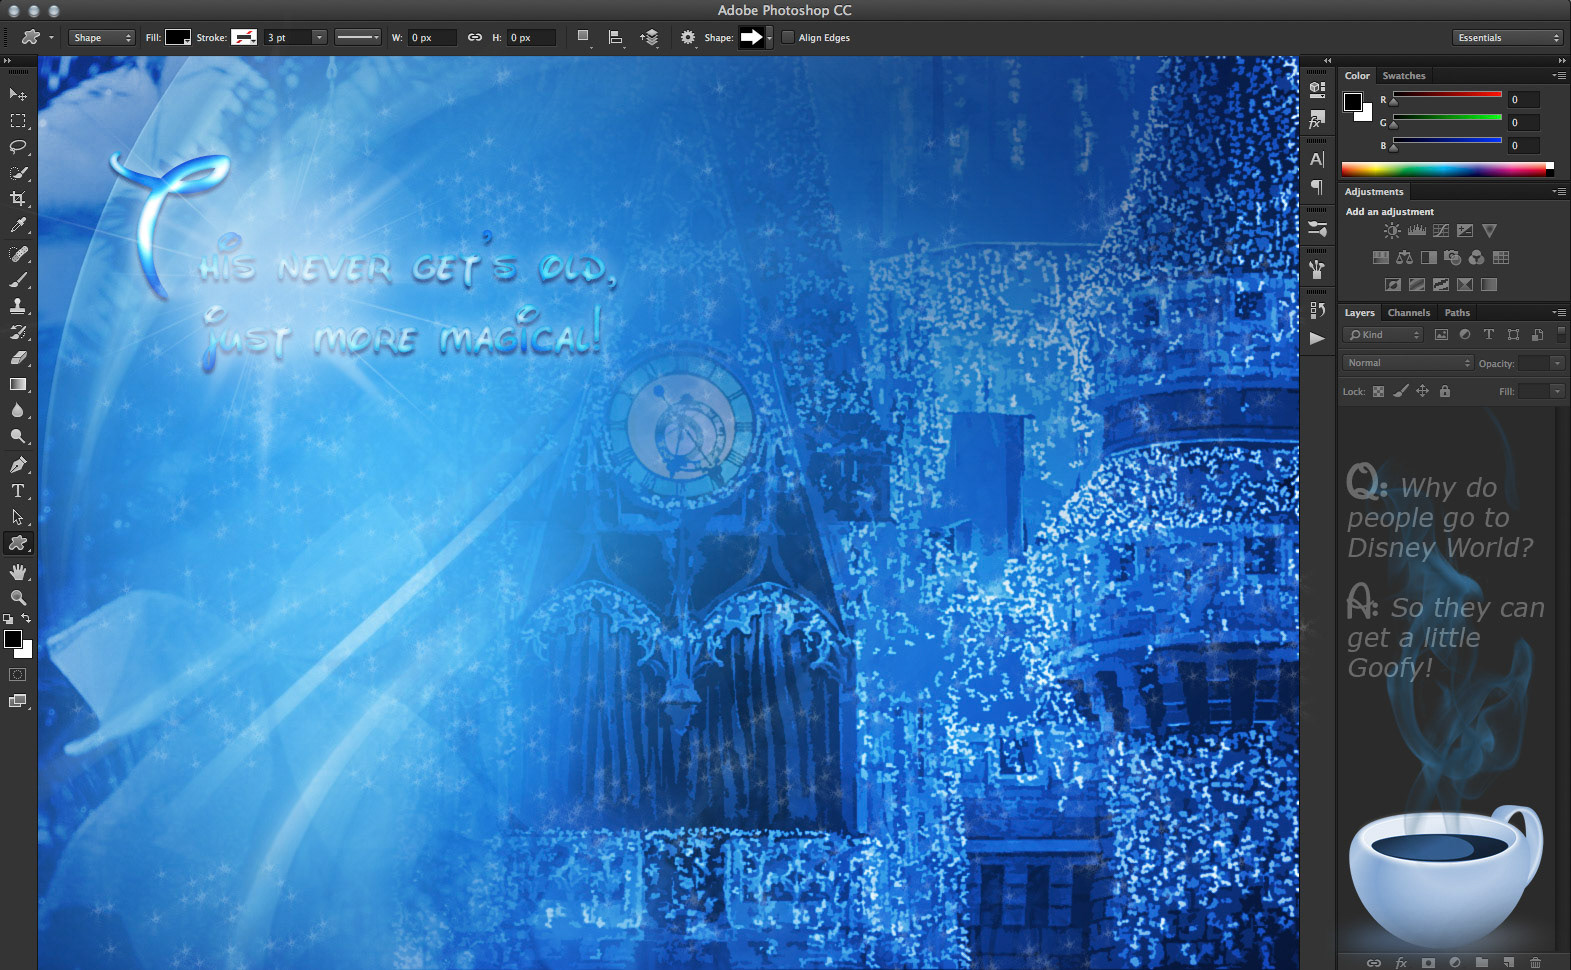
Task: Add a Channel Mixer adjustment
Action: coord(1477,258)
